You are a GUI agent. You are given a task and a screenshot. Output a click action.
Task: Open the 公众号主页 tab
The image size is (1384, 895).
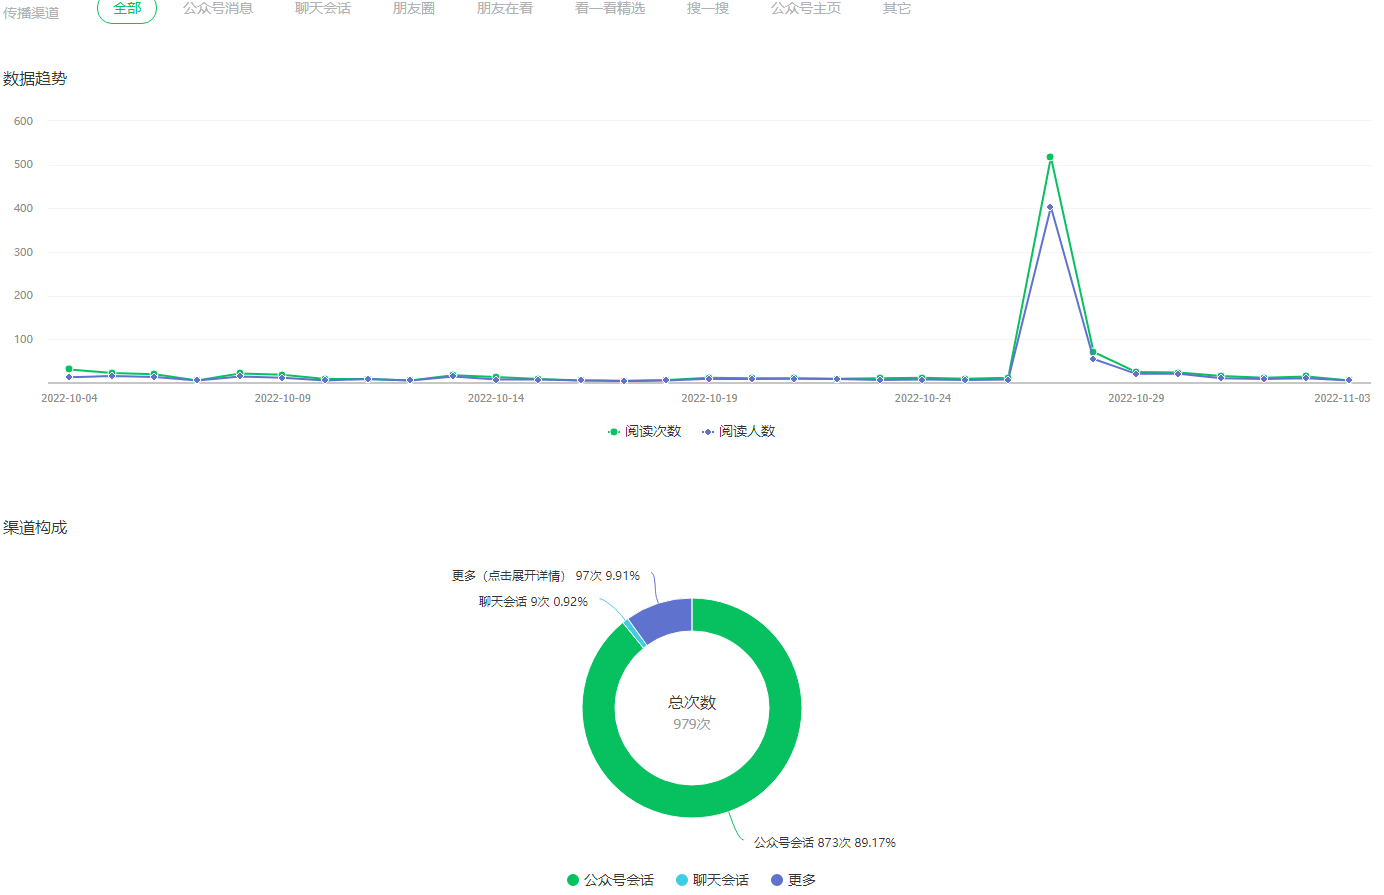(806, 8)
